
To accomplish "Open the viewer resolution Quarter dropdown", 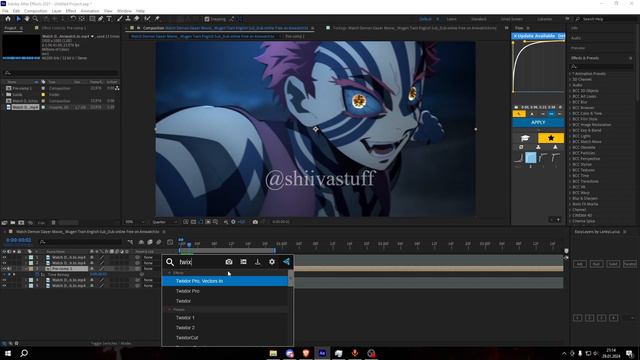I will coord(164,222).
